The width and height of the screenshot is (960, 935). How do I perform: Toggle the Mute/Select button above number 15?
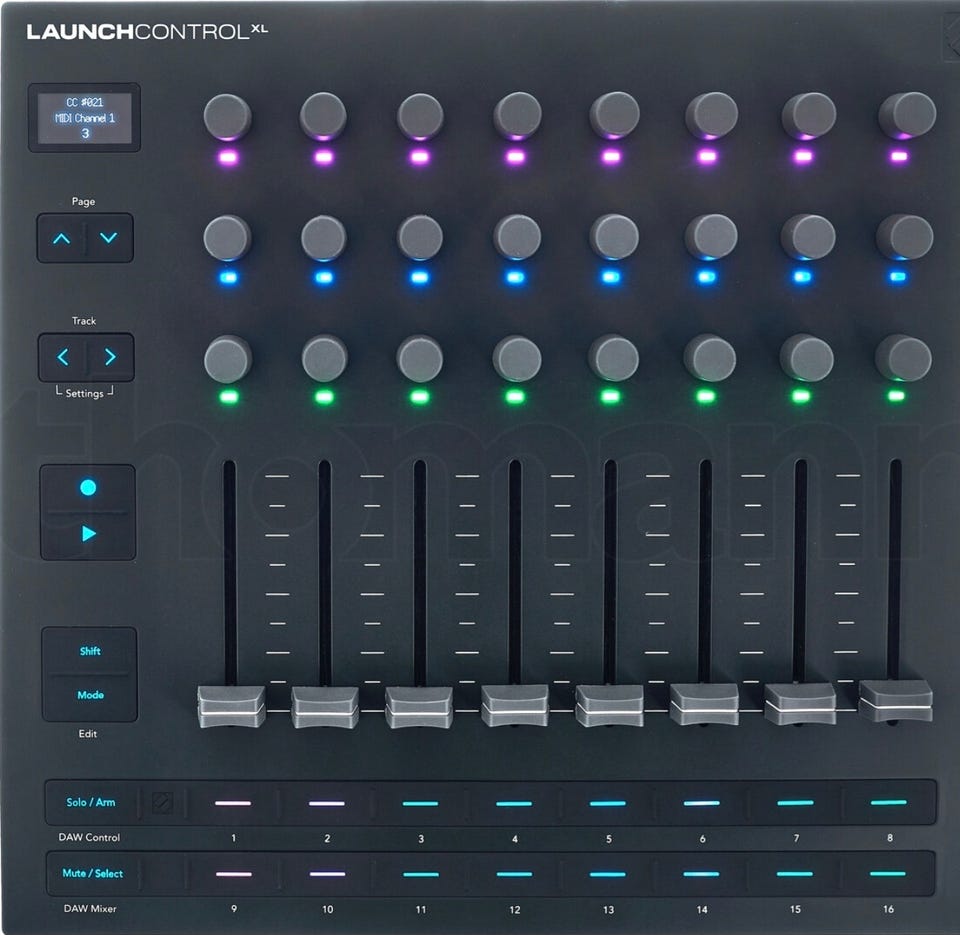pyautogui.click(x=795, y=874)
